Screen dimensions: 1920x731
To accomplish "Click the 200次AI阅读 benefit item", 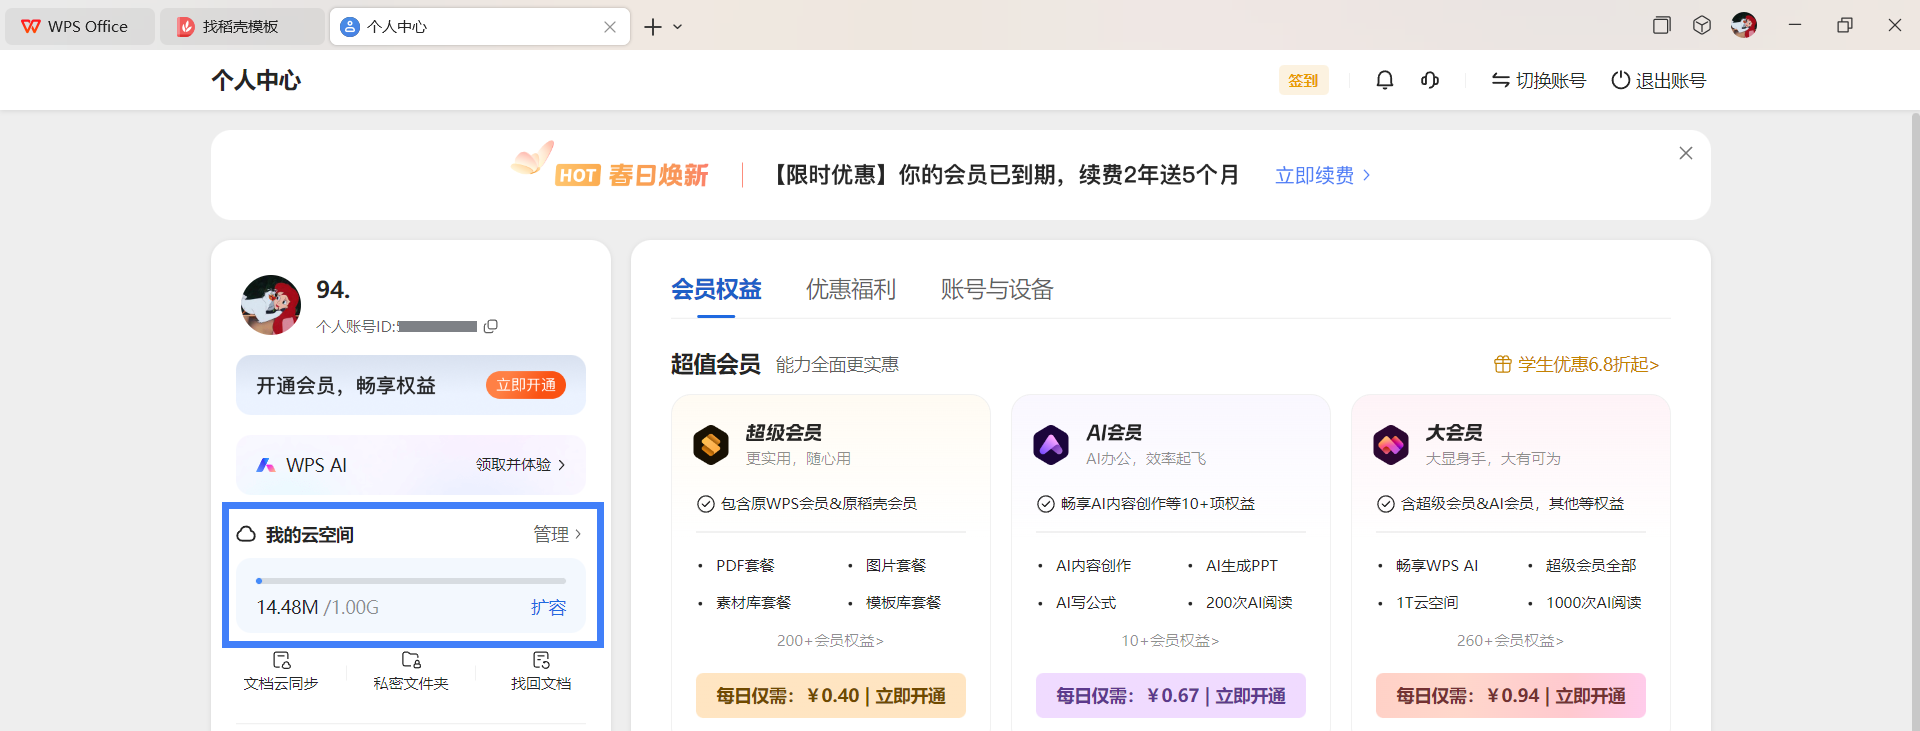I will tap(1249, 602).
